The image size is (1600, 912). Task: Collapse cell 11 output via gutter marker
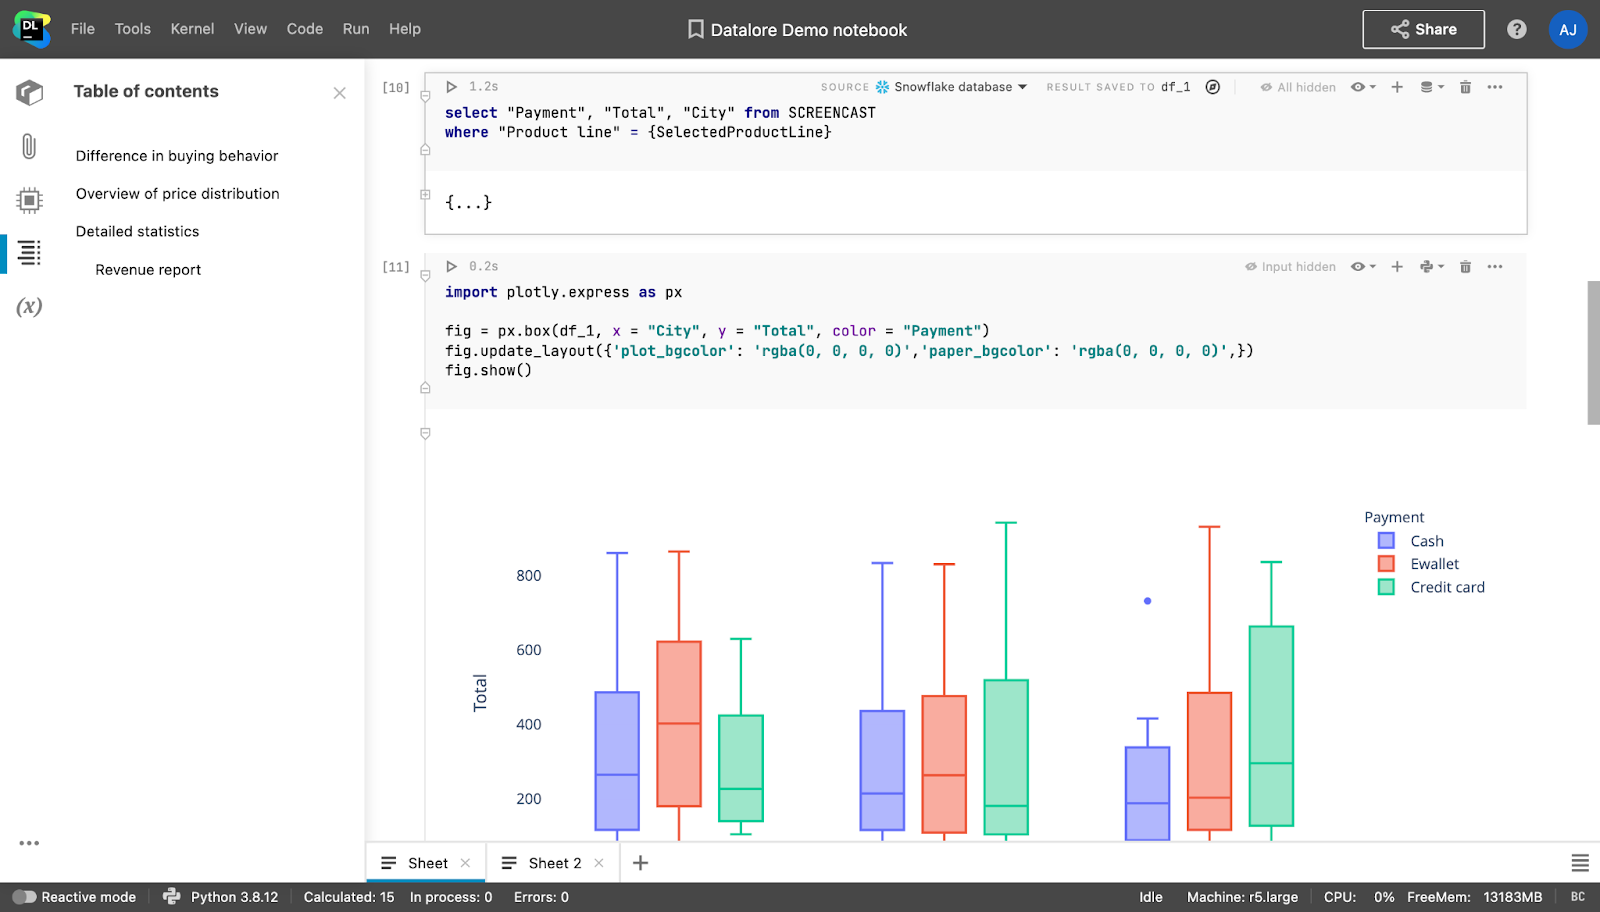coord(425,434)
